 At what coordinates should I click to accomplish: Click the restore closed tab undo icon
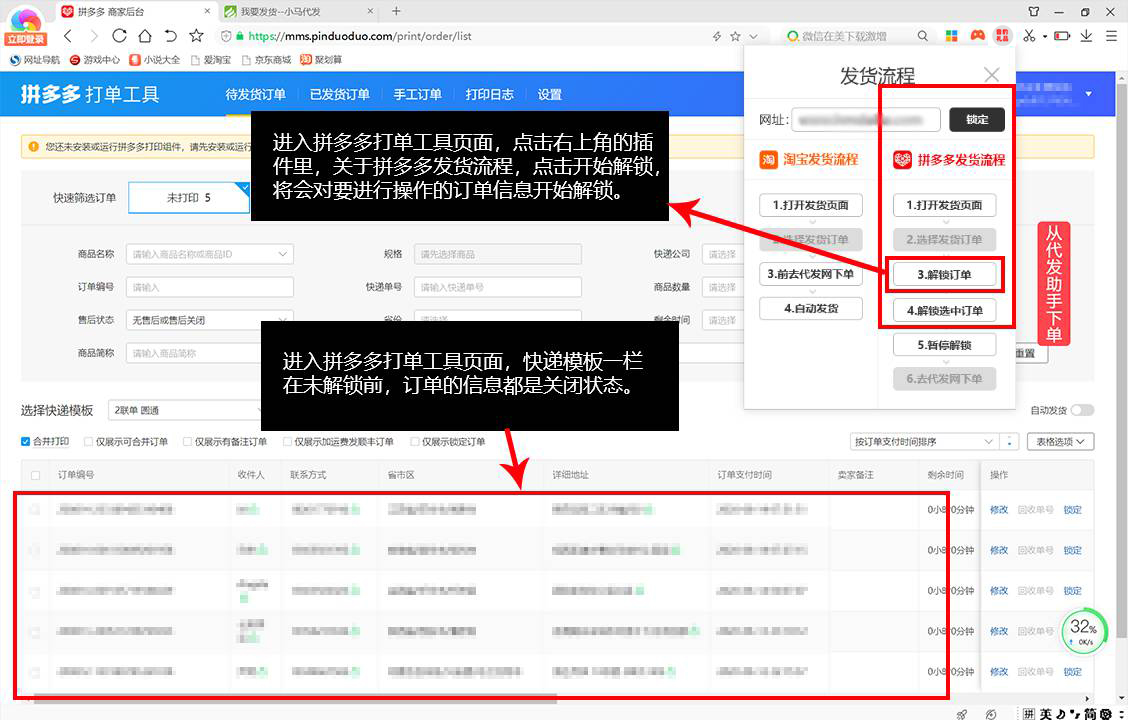170,36
